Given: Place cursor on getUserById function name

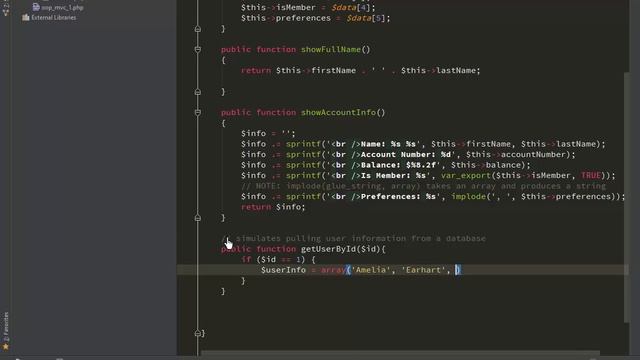Looking at the screenshot, I should 328,249.
